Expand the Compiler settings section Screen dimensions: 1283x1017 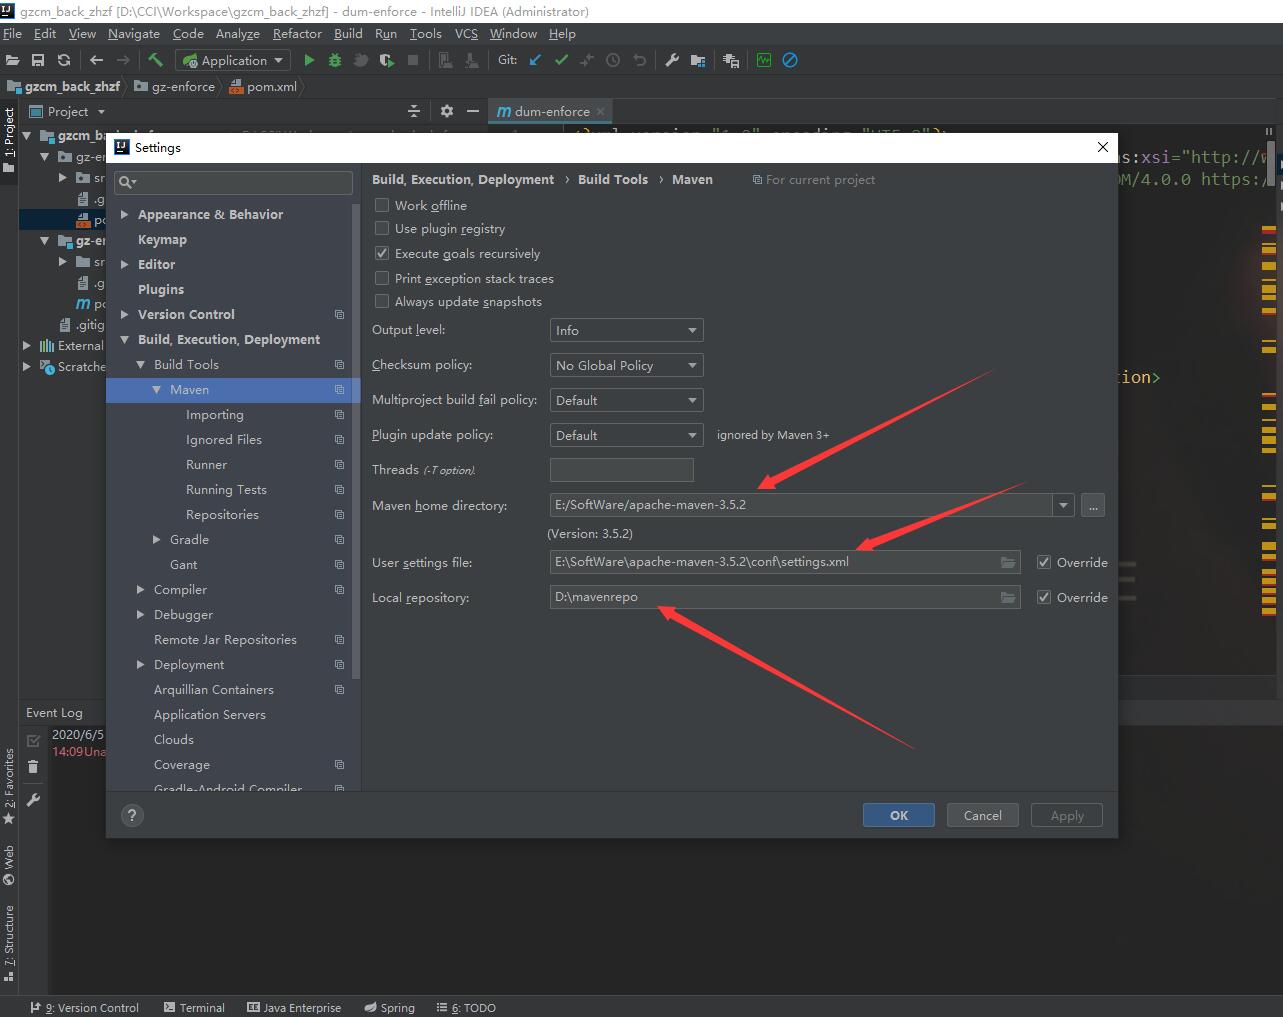(x=140, y=589)
